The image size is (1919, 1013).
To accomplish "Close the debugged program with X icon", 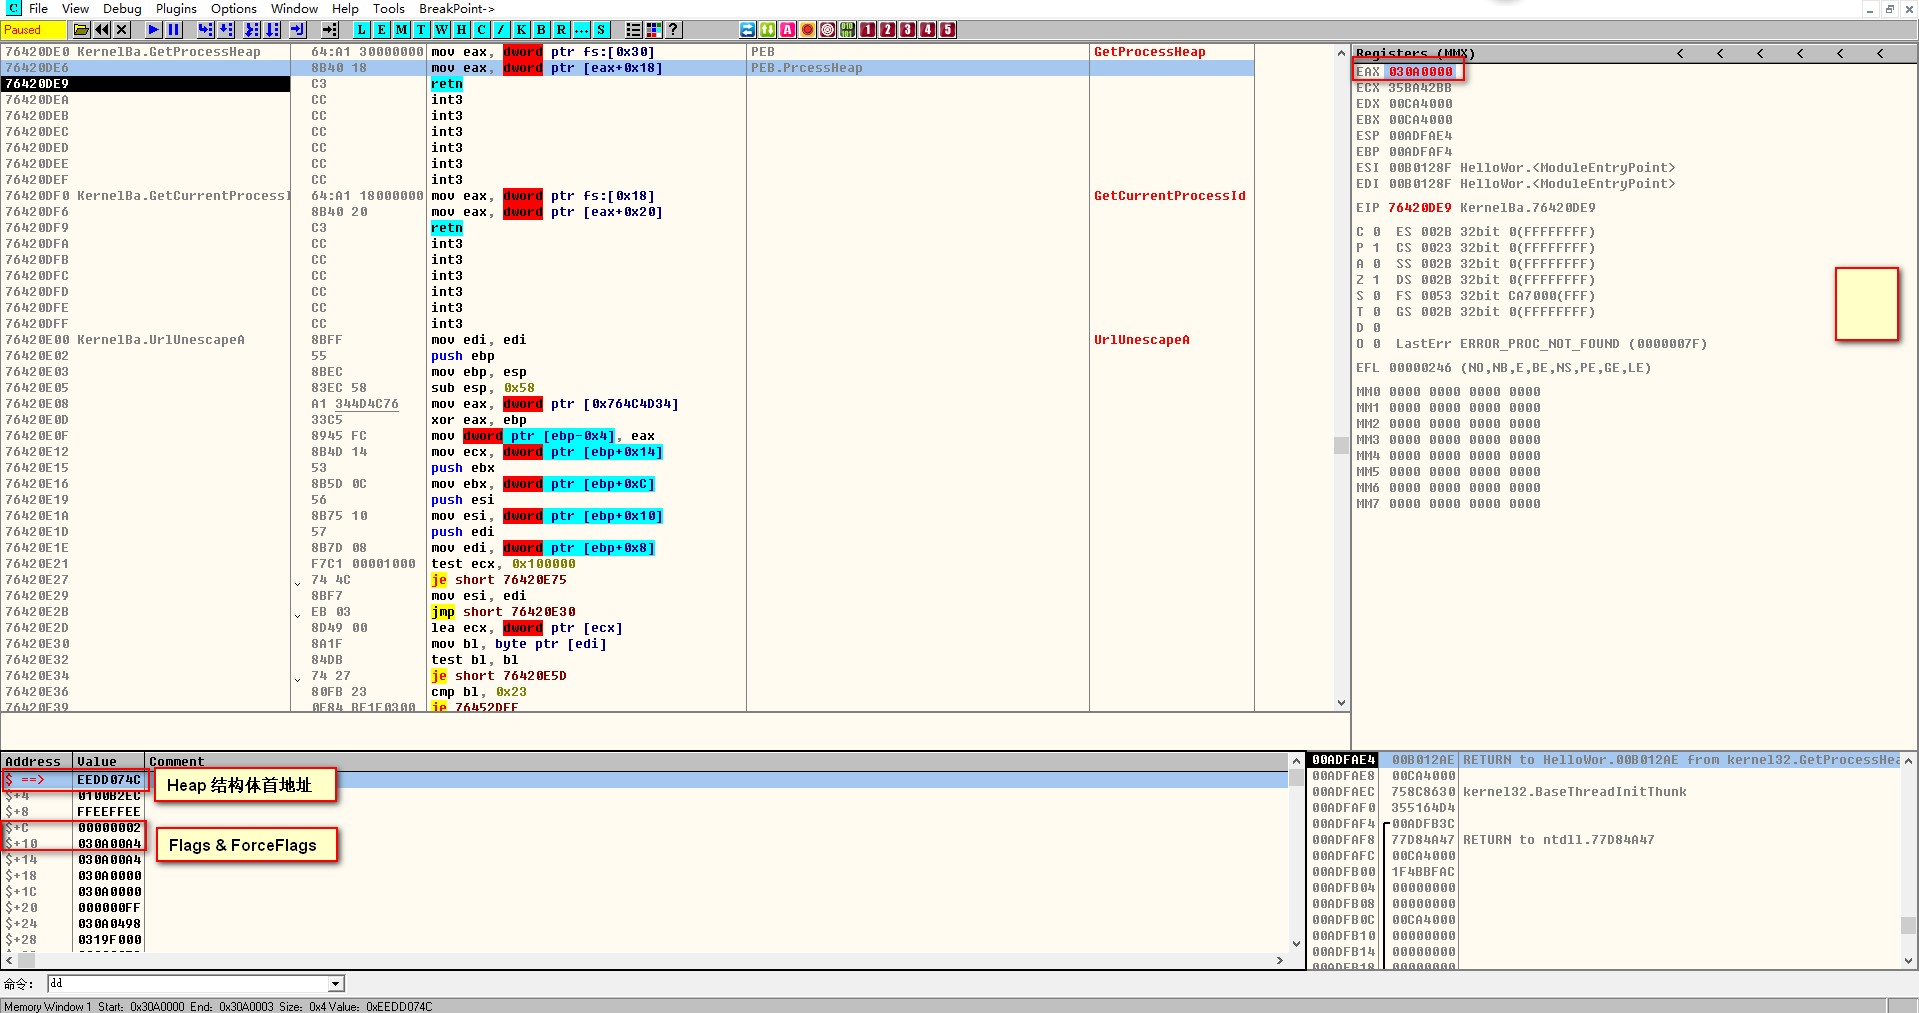I will [x=122, y=30].
